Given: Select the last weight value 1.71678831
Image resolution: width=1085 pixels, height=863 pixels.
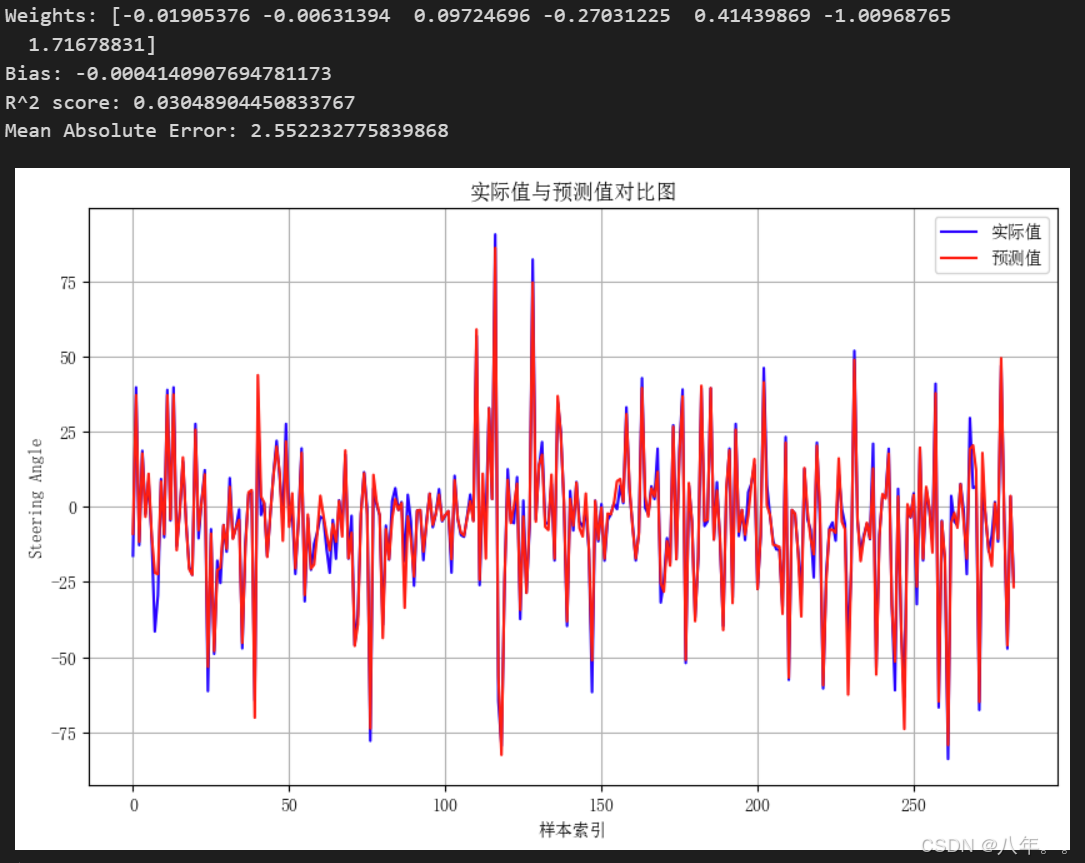Looking at the screenshot, I should pyautogui.click(x=86, y=45).
